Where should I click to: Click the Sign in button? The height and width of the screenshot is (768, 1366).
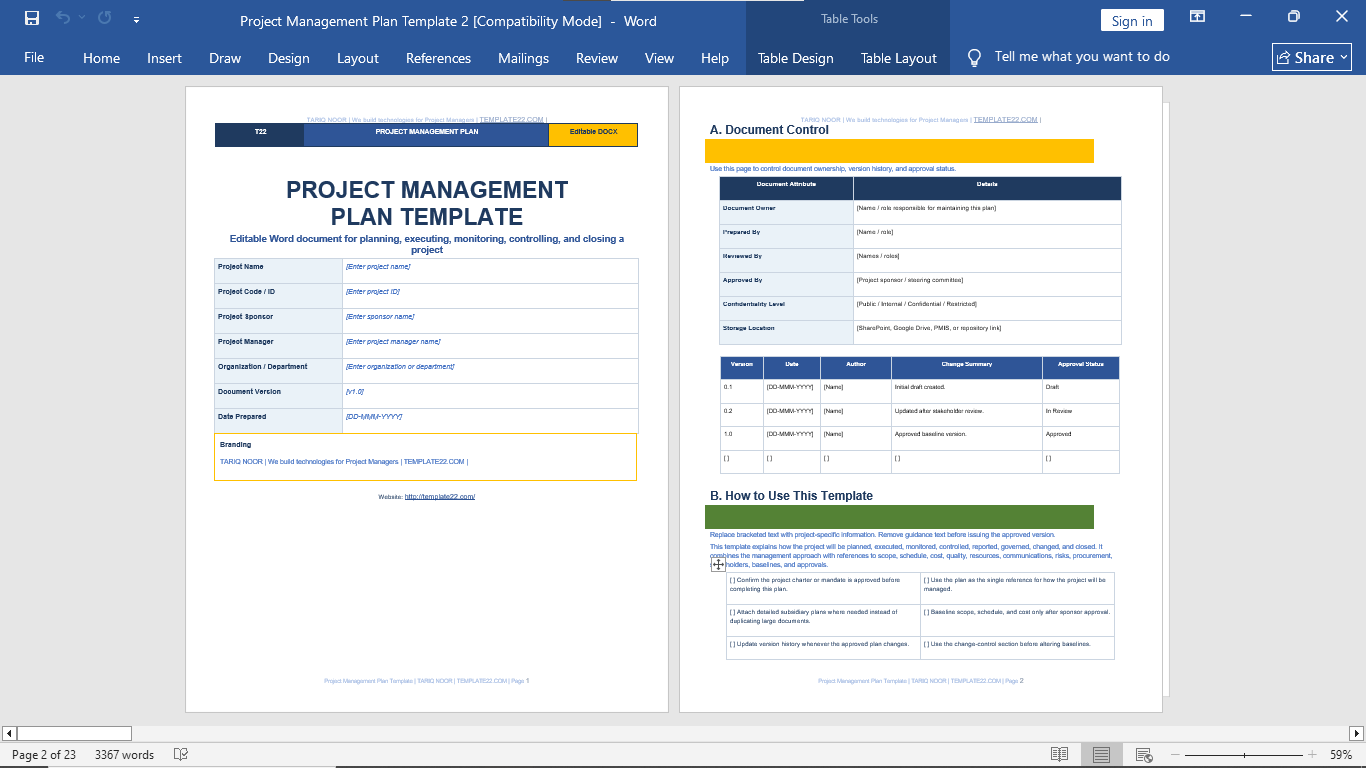[1132, 21]
